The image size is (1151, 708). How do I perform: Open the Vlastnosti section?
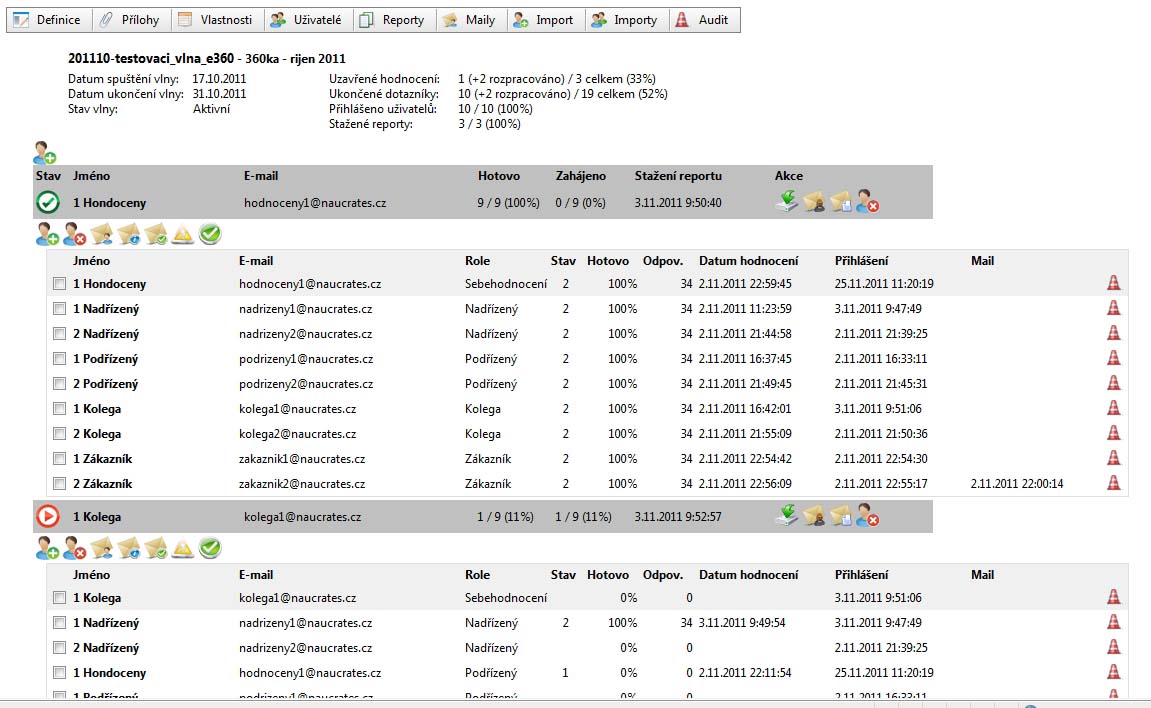point(215,20)
